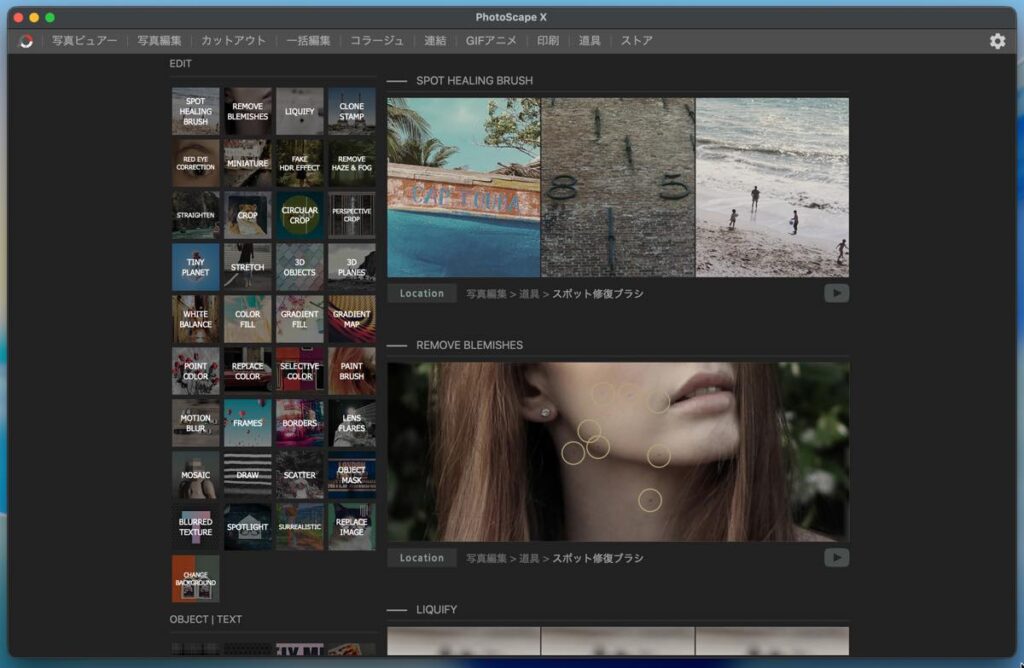
Task: Click the Remove Blemishes face preview
Action: [618, 452]
